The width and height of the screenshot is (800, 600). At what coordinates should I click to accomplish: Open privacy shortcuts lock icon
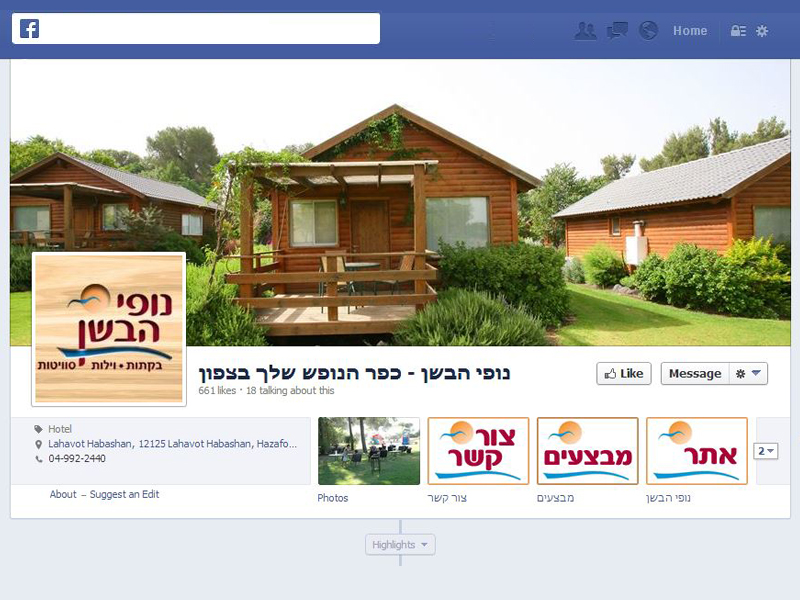[738, 31]
